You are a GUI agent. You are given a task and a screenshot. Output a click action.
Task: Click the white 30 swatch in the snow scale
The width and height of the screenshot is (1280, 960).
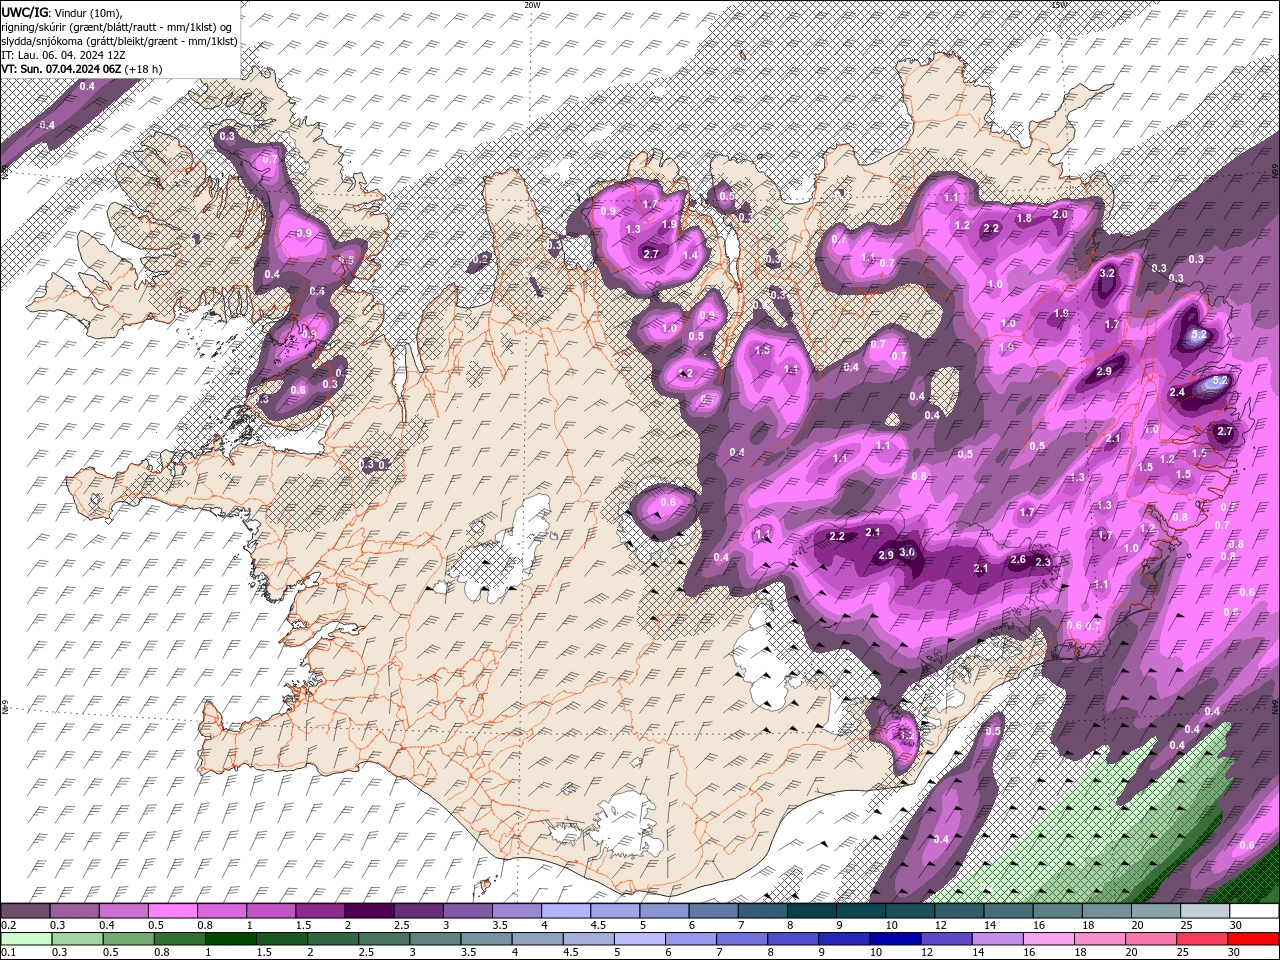(1254, 911)
